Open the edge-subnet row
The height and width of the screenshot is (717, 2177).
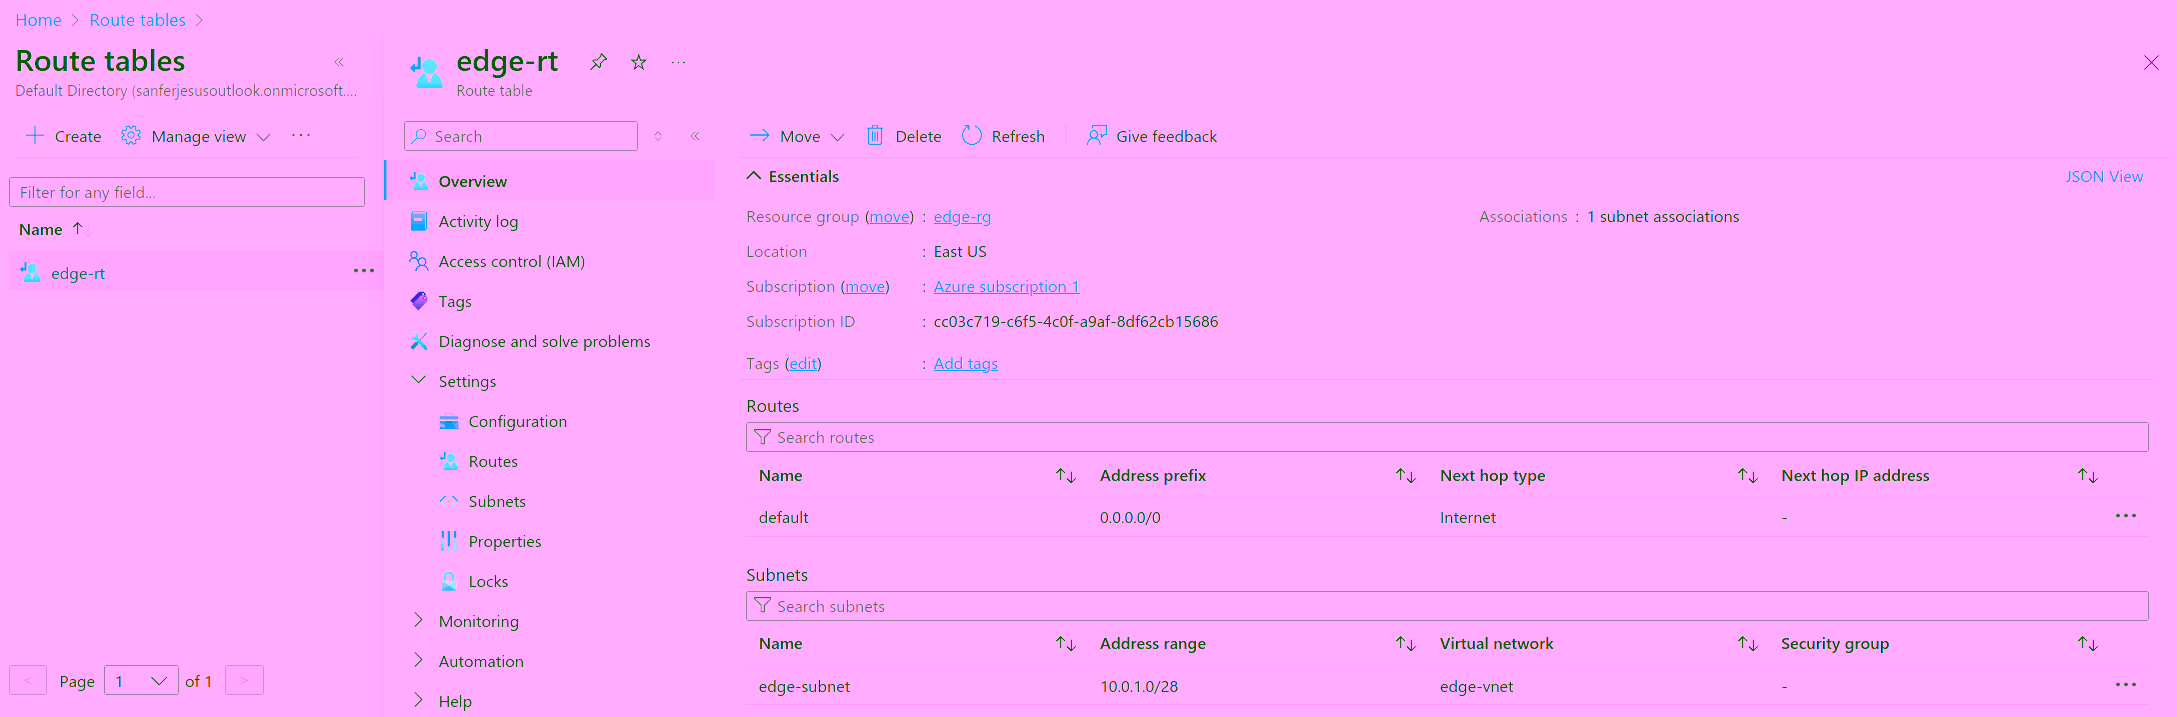[x=1447, y=686]
